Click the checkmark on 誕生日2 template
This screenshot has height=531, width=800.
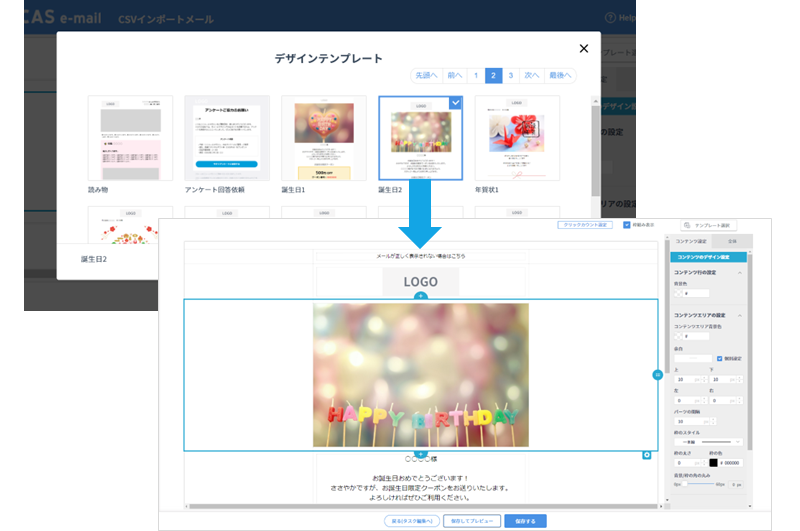(456, 103)
